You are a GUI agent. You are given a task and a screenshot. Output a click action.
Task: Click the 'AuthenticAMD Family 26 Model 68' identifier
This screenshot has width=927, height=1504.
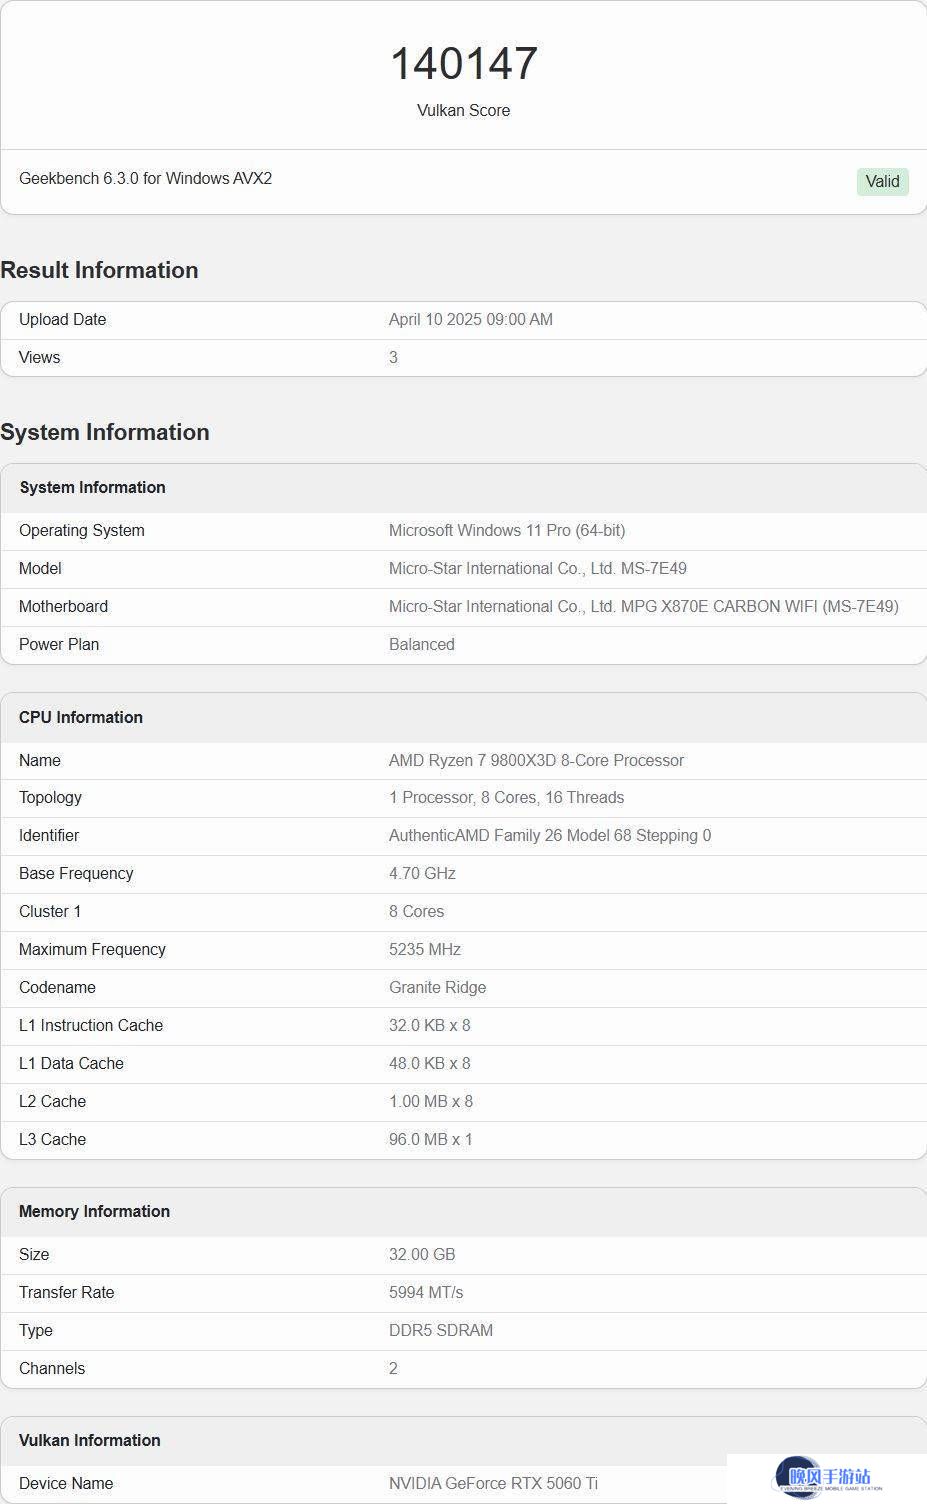tap(550, 836)
